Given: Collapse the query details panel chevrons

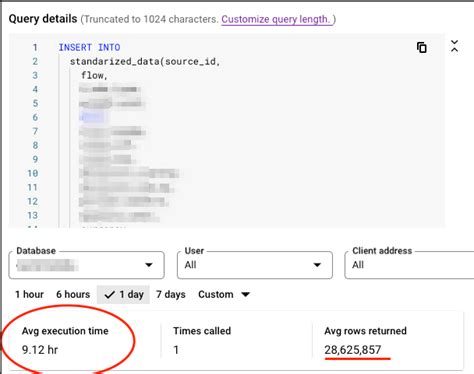Looking at the screenshot, I should [454, 46].
